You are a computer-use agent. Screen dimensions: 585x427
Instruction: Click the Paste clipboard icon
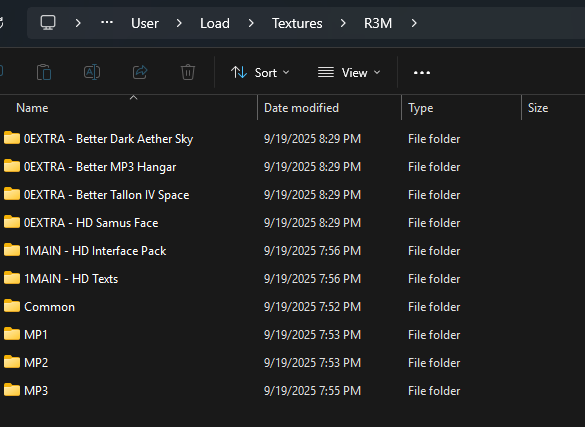pyautogui.click(x=44, y=72)
